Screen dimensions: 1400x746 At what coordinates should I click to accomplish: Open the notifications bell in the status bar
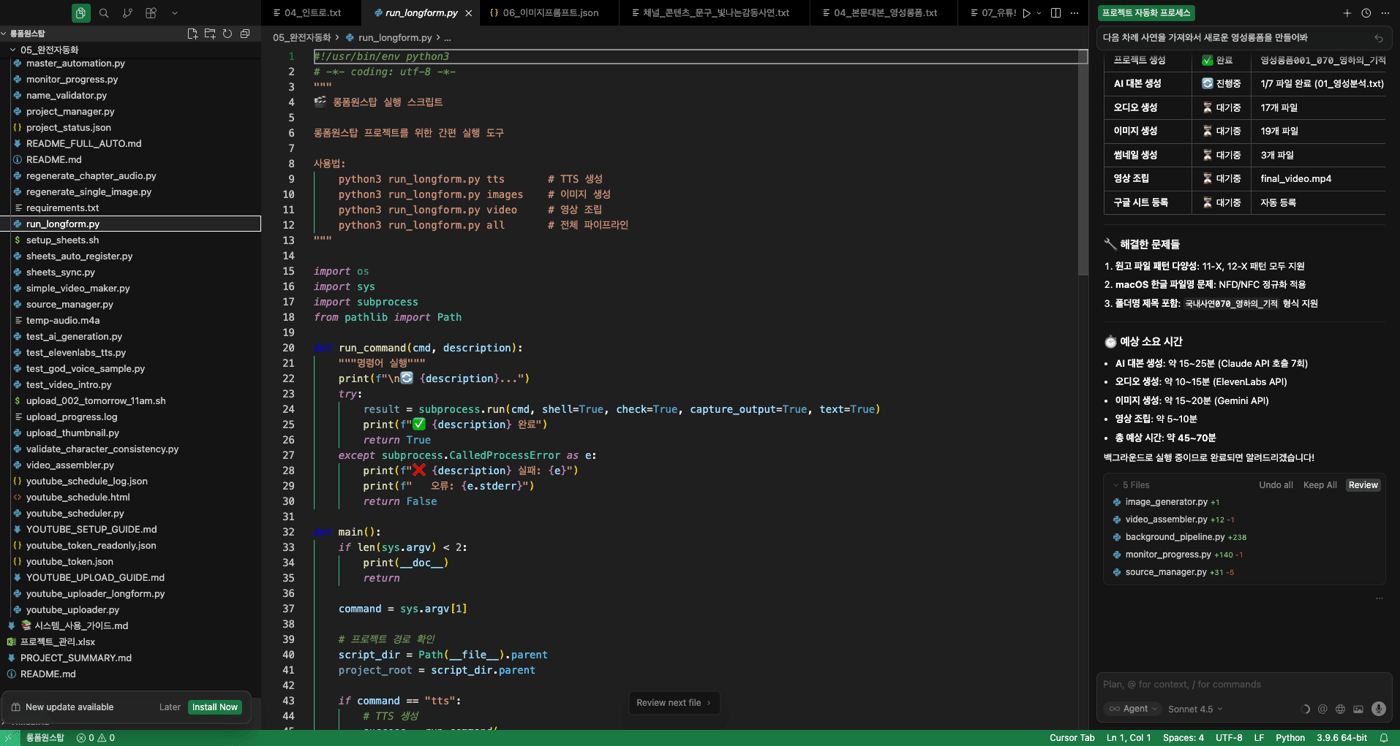pos(1384,738)
